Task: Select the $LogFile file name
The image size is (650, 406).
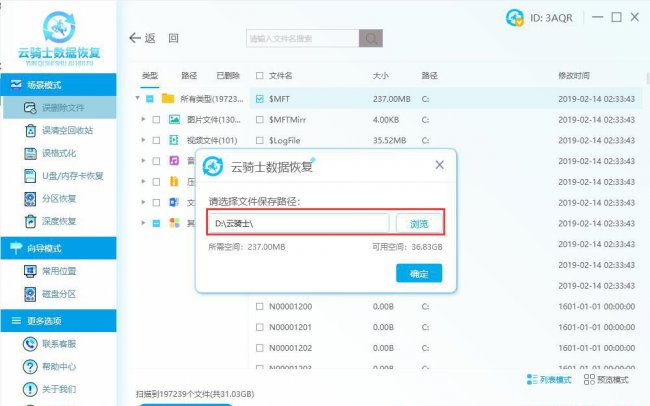Action: pos(284,141)
